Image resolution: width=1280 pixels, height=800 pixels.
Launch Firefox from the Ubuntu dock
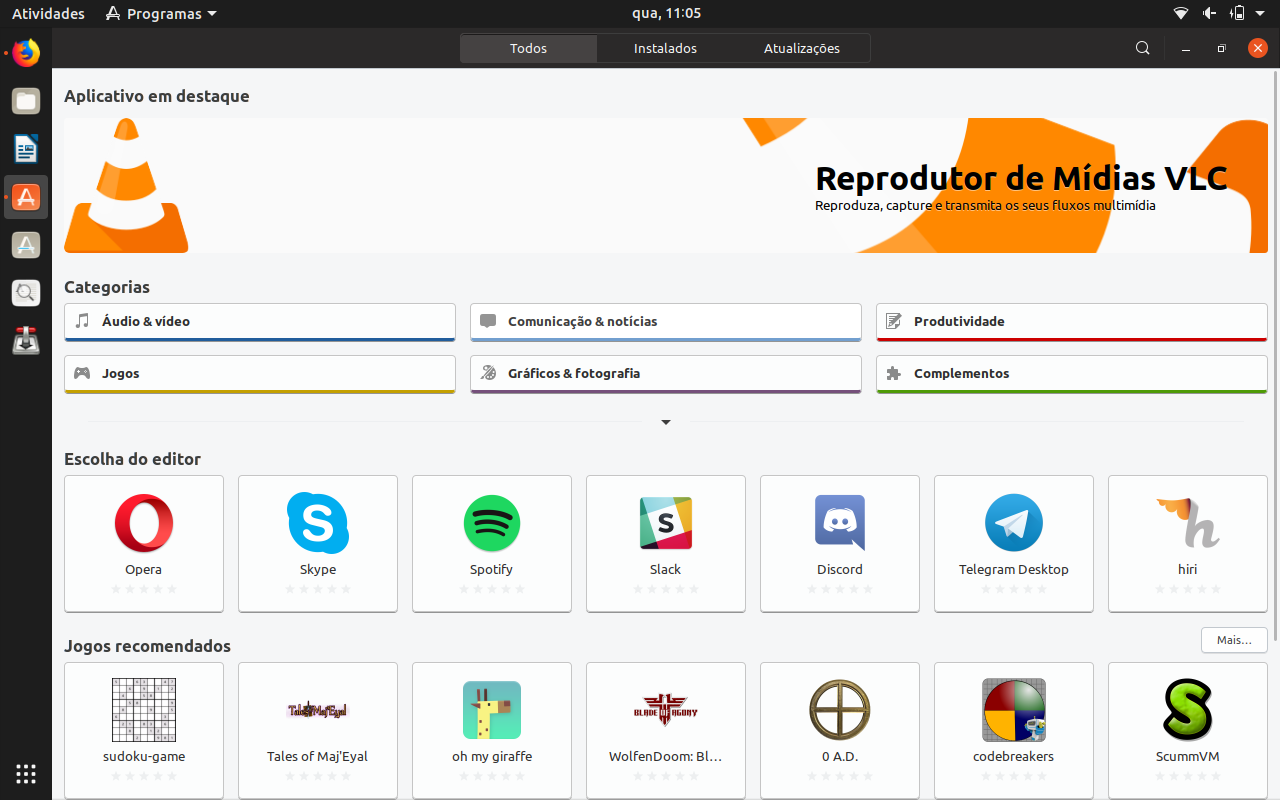(26, 53)
